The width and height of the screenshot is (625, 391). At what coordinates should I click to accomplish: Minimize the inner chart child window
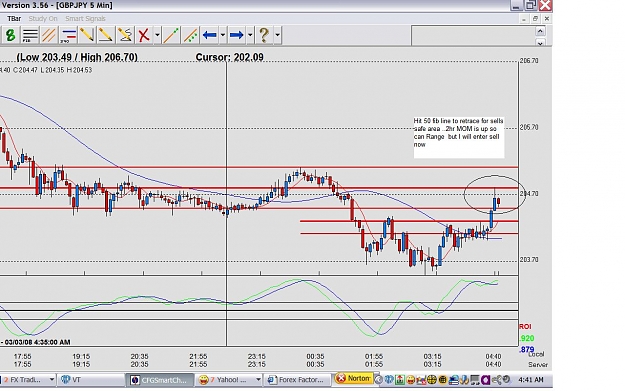tap(524, 19)
